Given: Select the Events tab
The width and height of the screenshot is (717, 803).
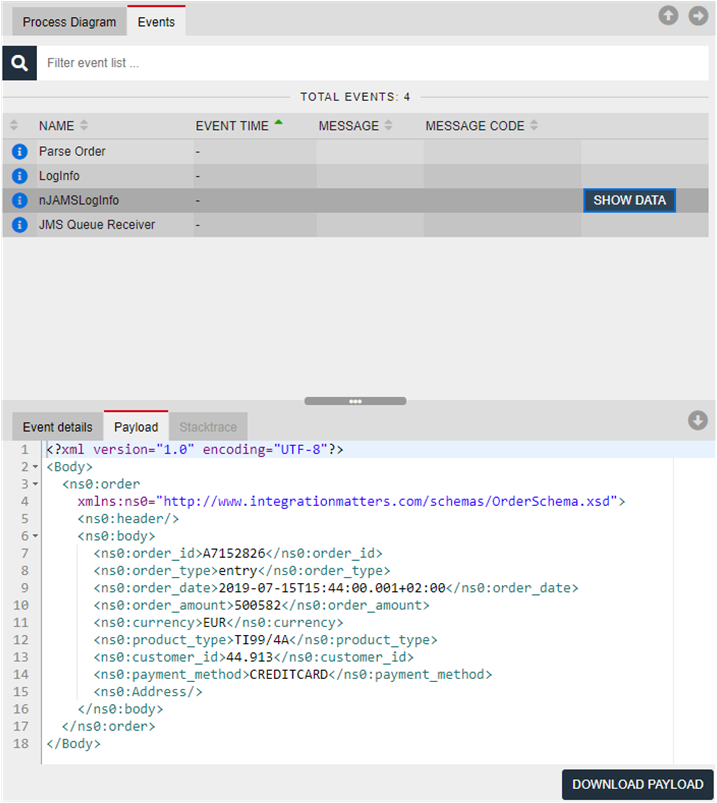Looking at the screenshot, I should 156,22.
